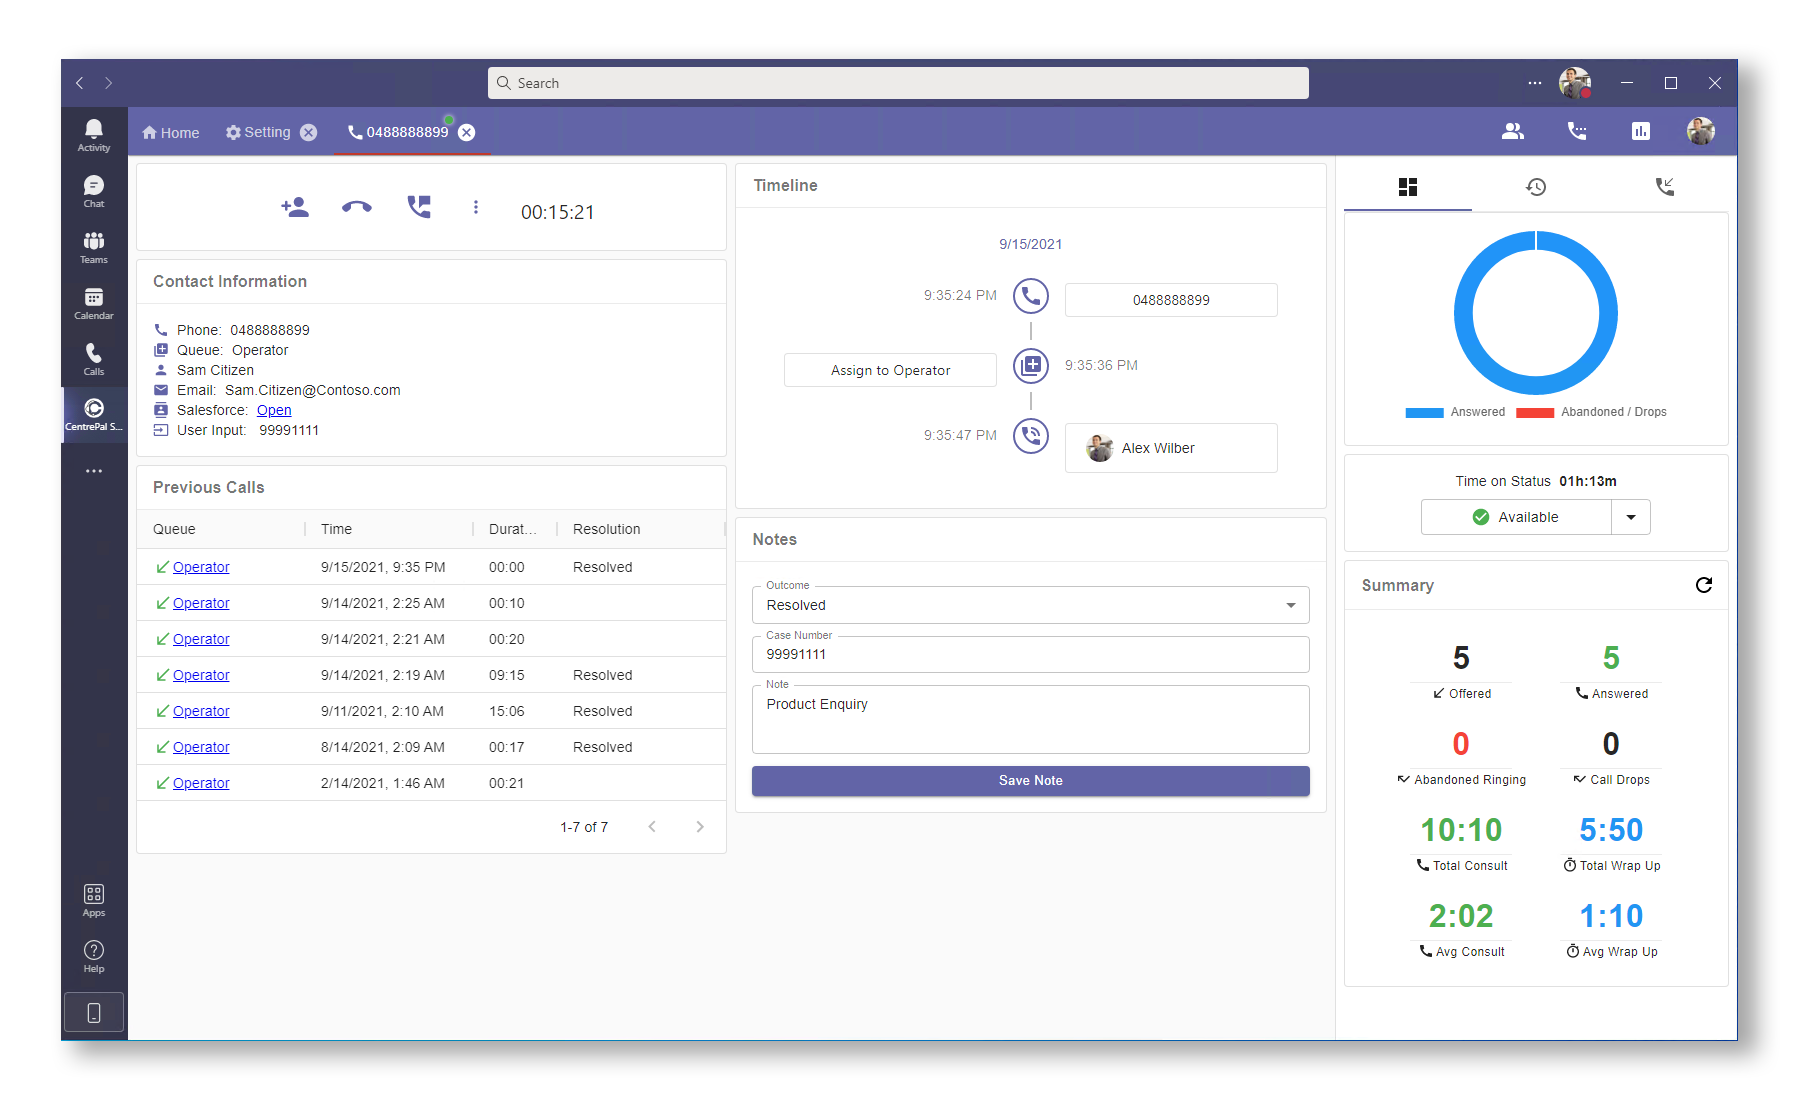Go to previous page of previous calls

coord(652,826)
